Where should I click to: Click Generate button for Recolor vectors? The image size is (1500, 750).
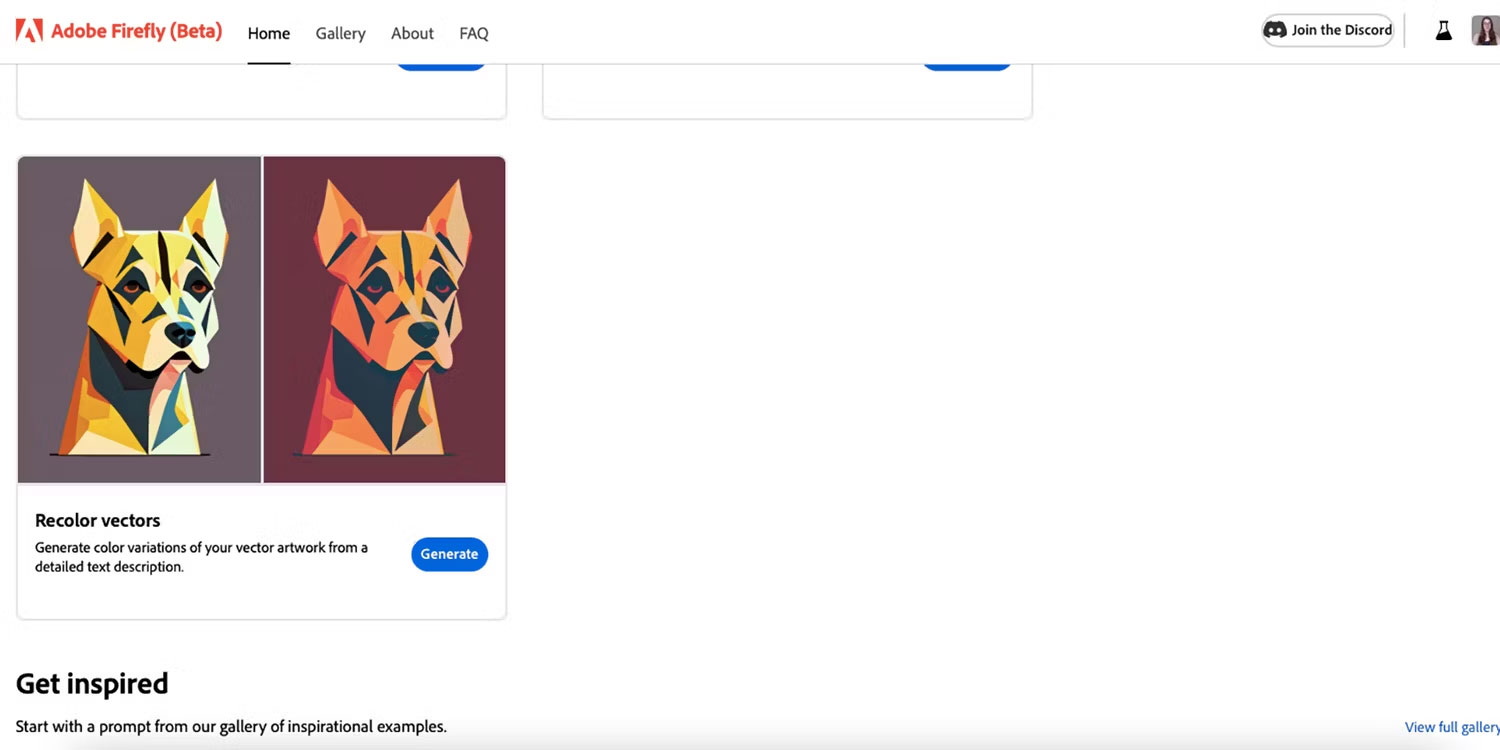pos(449,554)
